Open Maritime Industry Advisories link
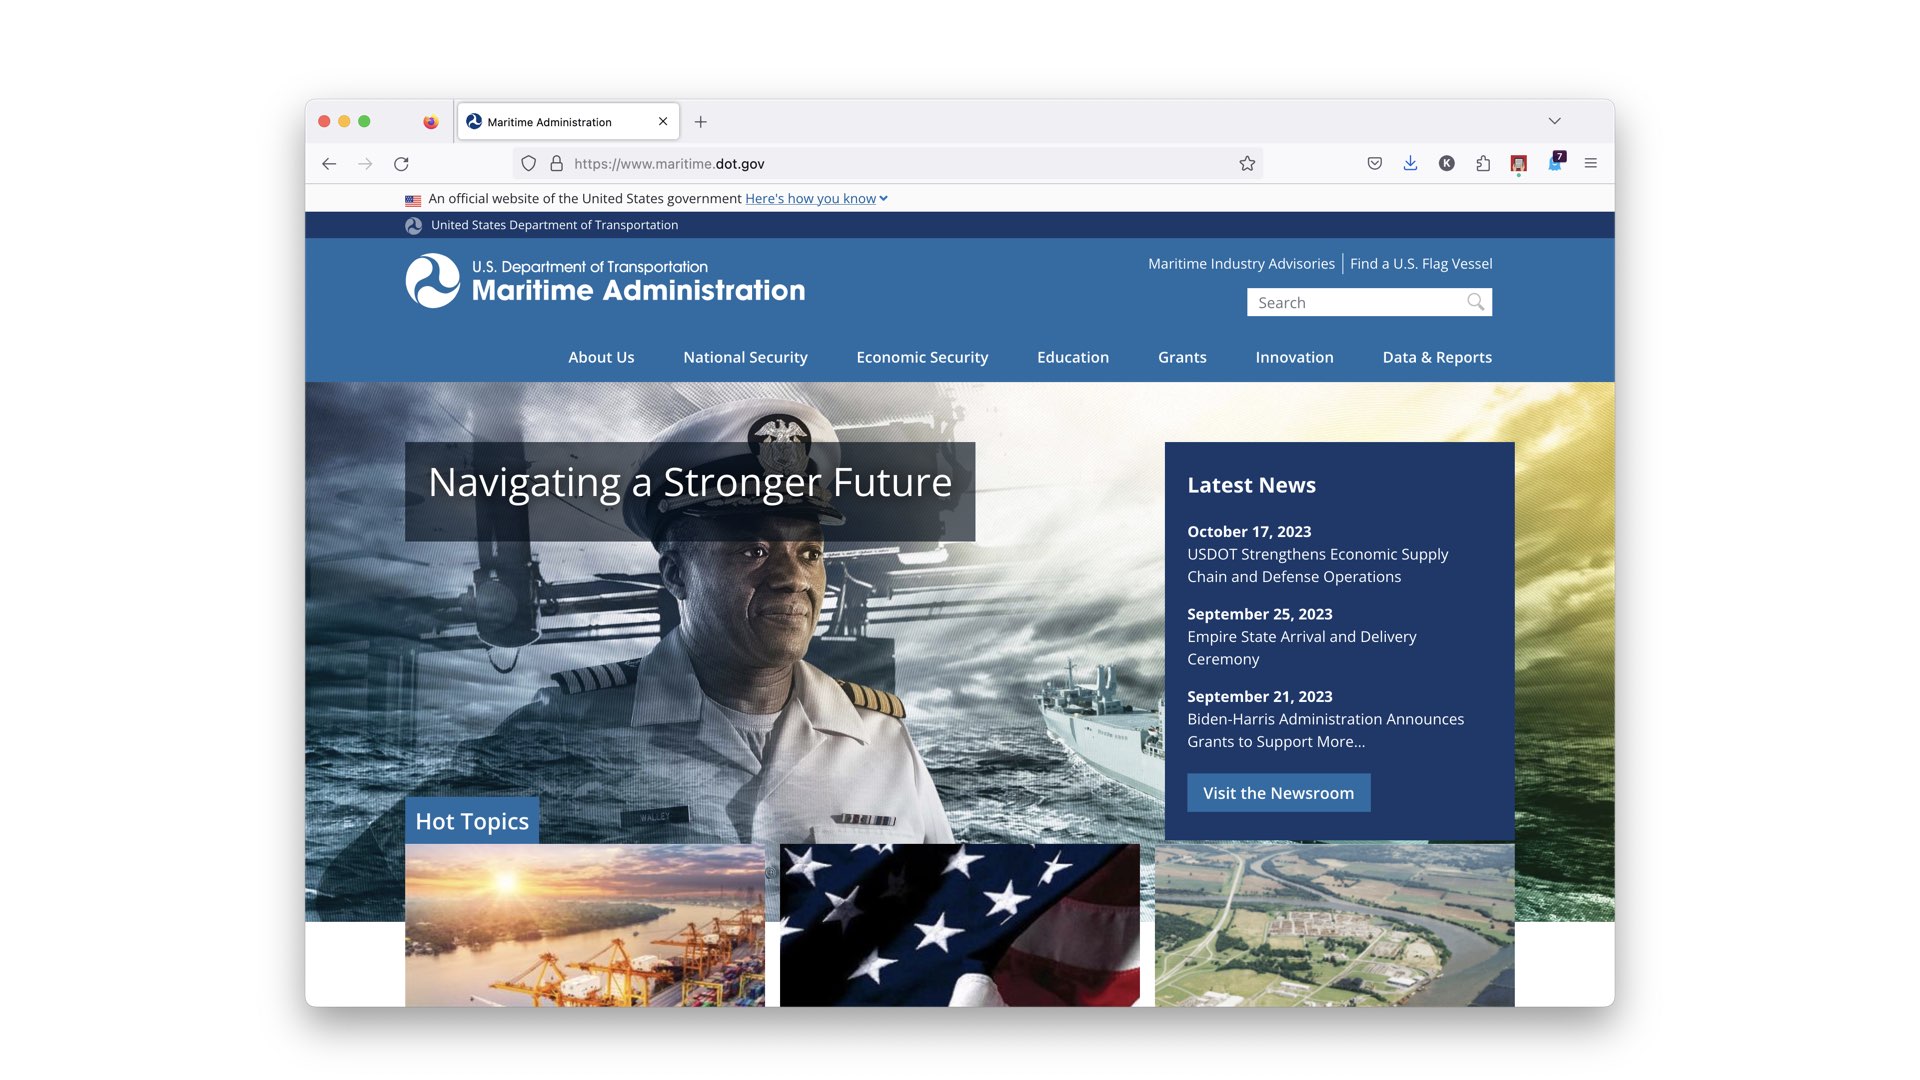1920x1080 pixels. 1241,264
